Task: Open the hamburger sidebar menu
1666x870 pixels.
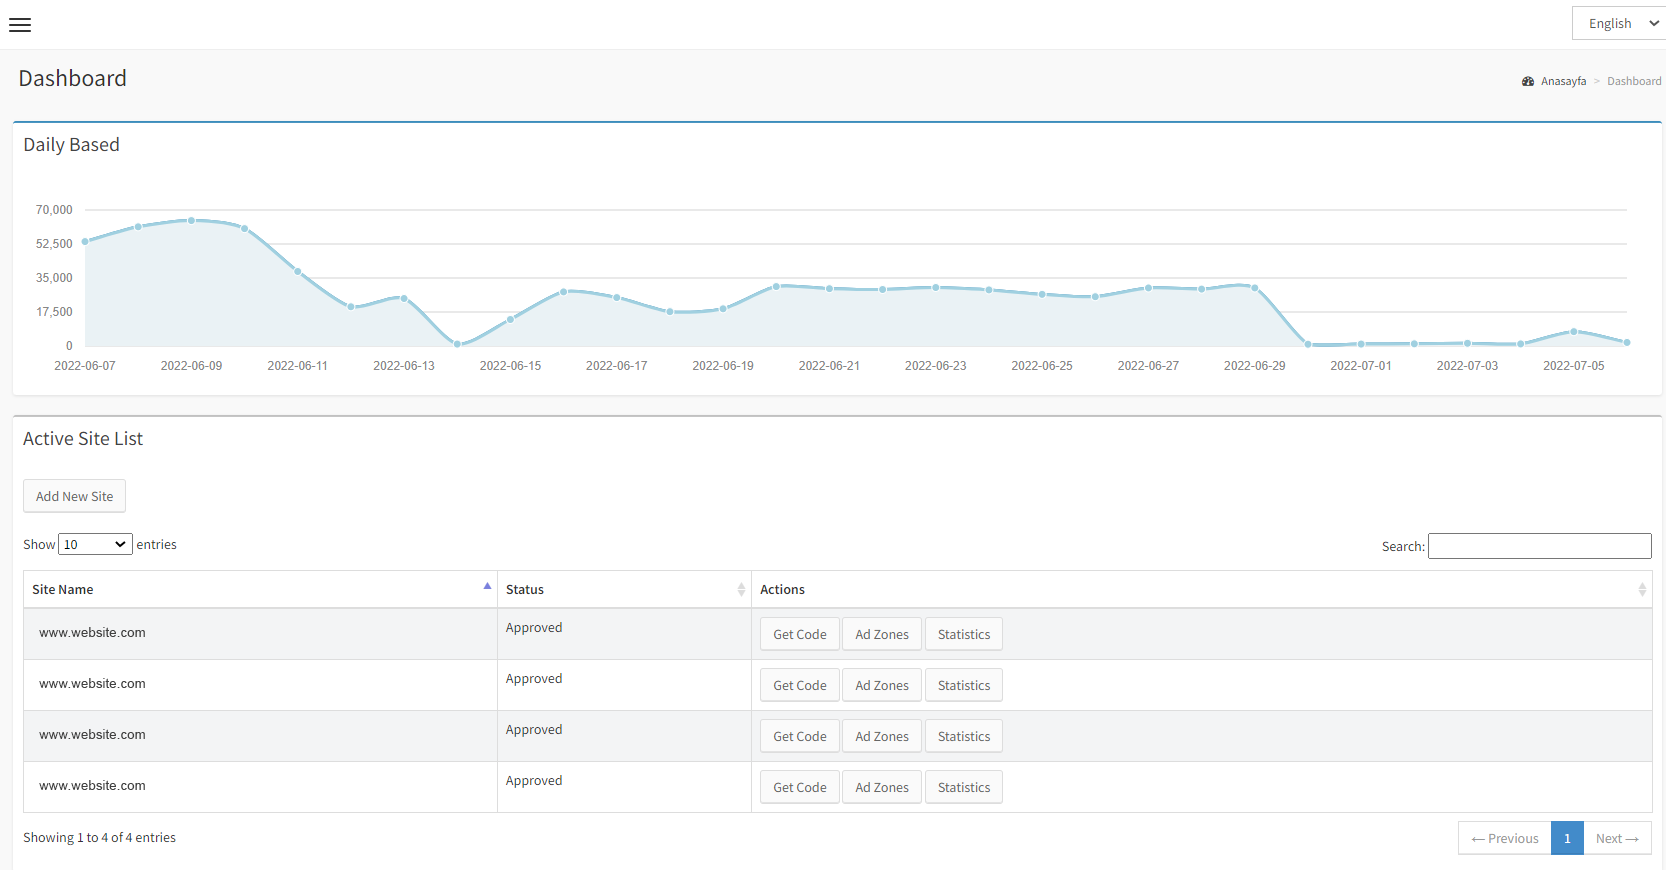Action: pos(20,25)
